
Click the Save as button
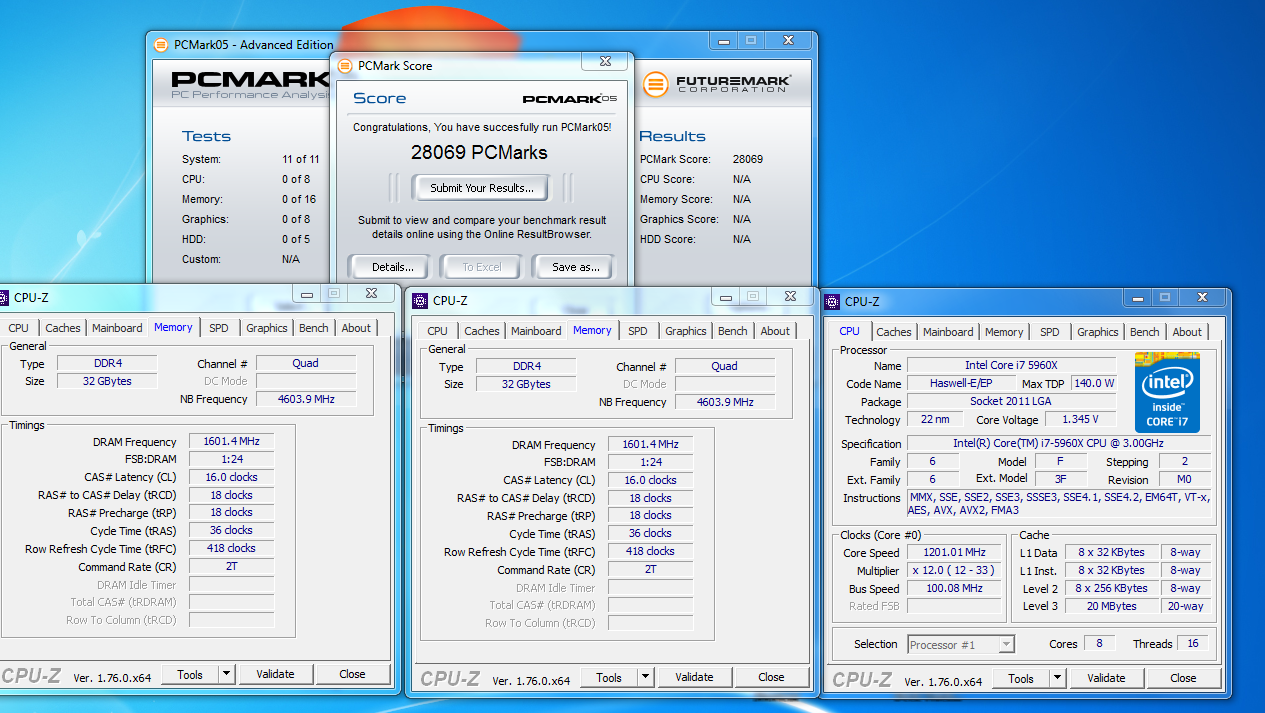coord(576,267)
